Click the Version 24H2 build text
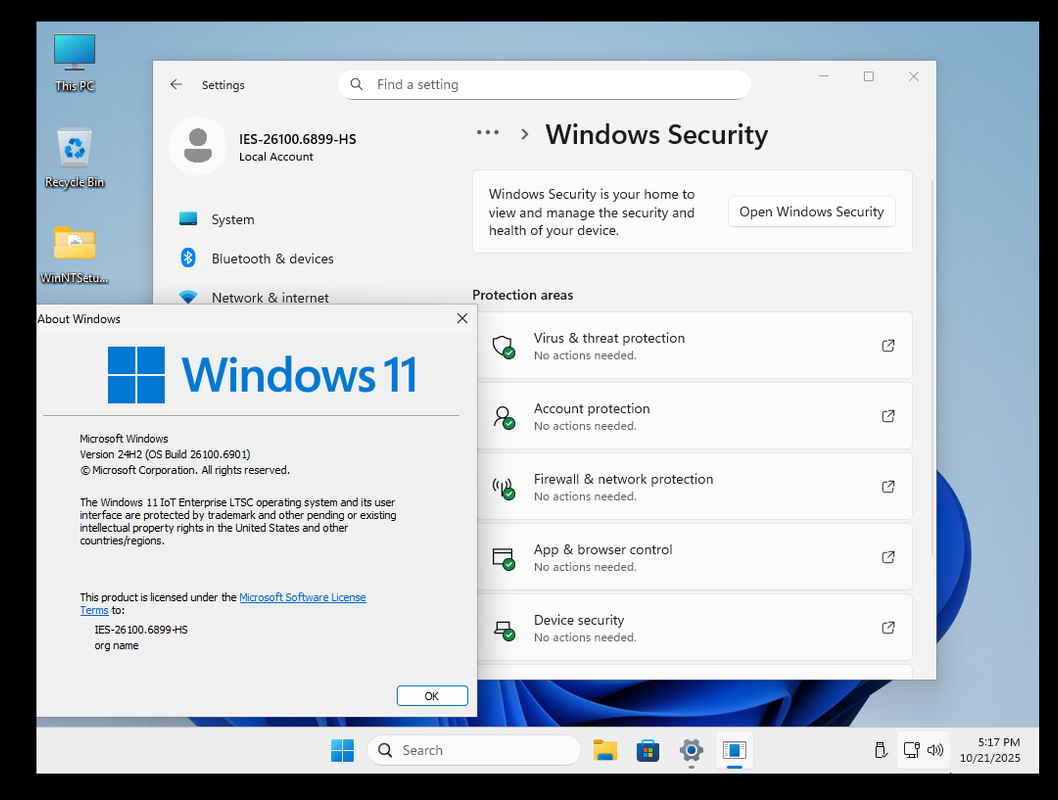 165,454
